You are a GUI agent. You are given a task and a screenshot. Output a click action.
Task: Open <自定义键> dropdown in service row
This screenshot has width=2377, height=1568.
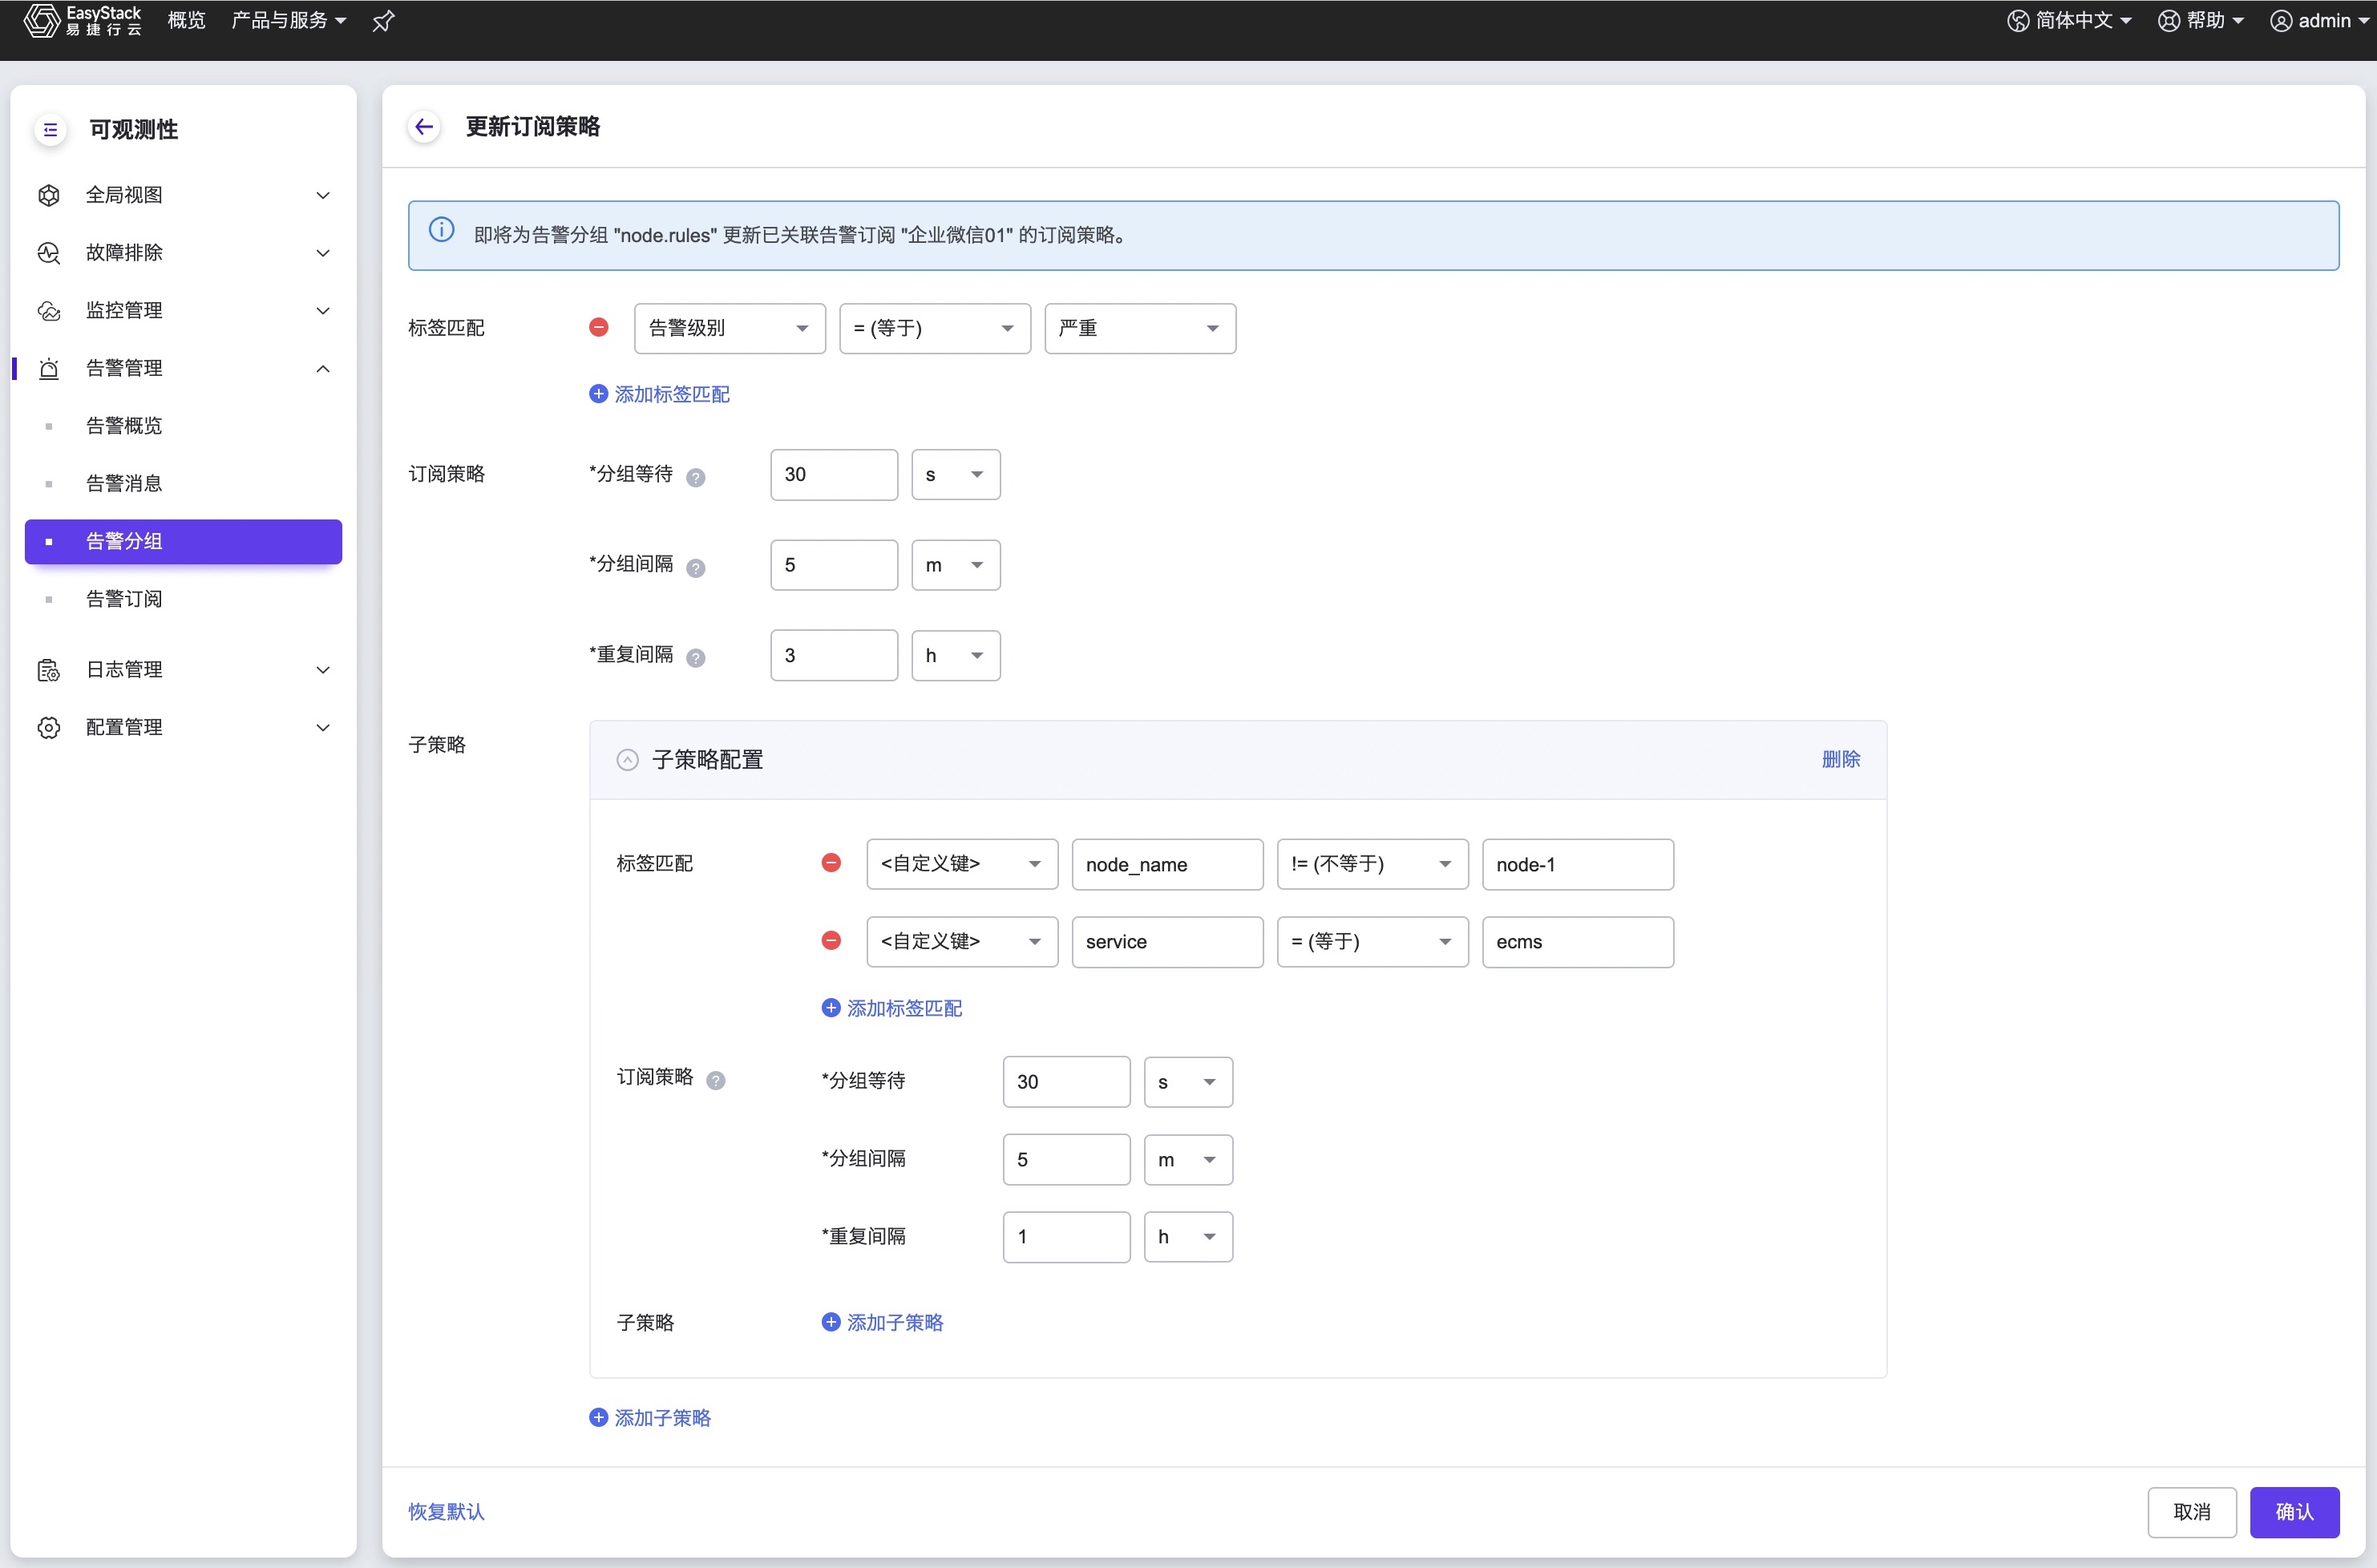coord(962,942)
